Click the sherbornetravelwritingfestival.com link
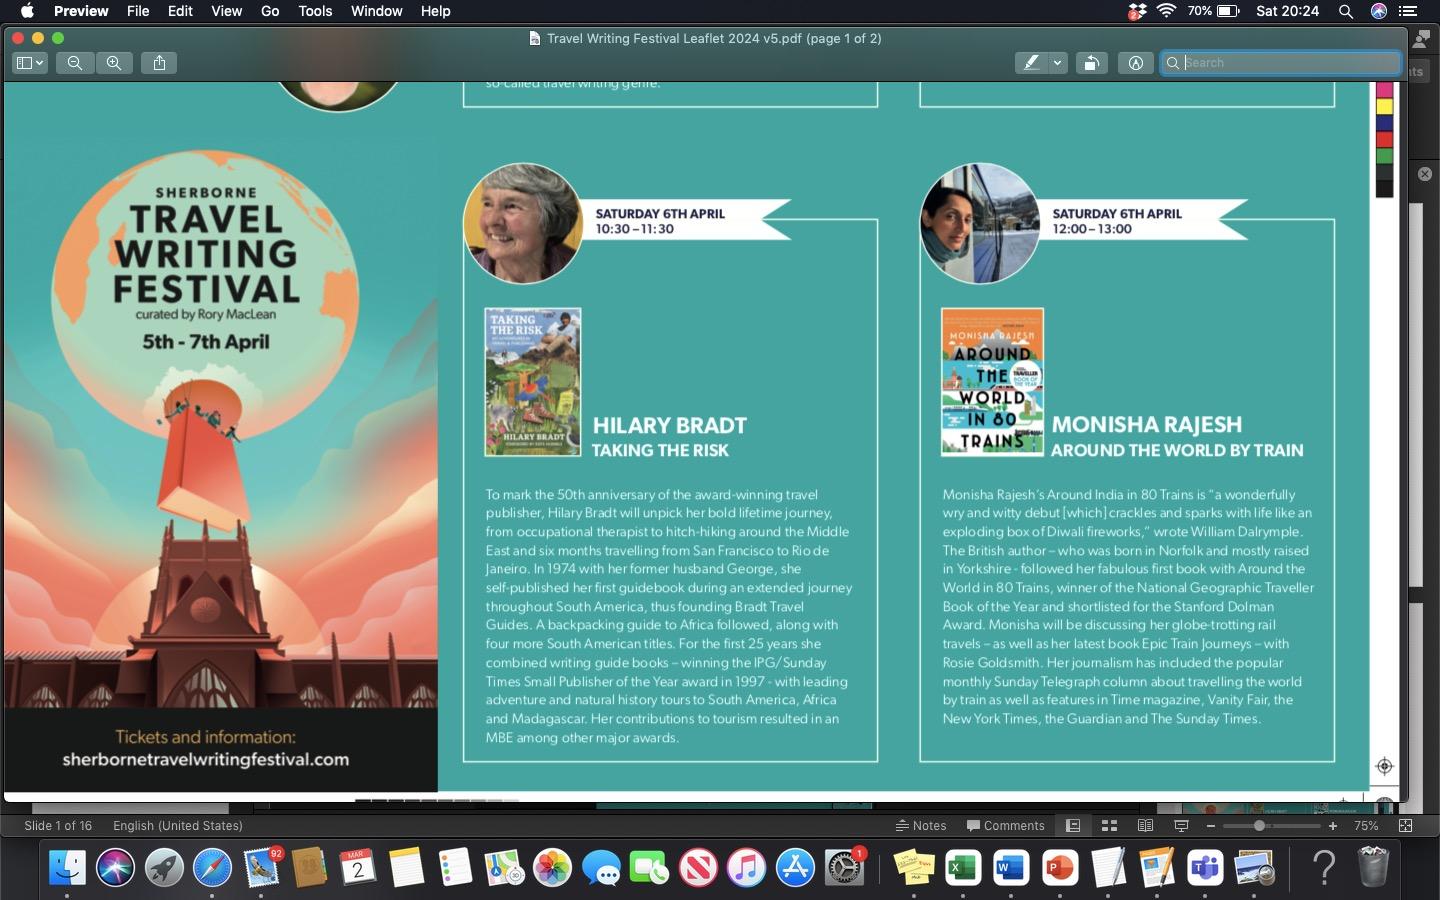Image resolution: width=1440 pixels, height=900 pixels. [x=206, y=760]
